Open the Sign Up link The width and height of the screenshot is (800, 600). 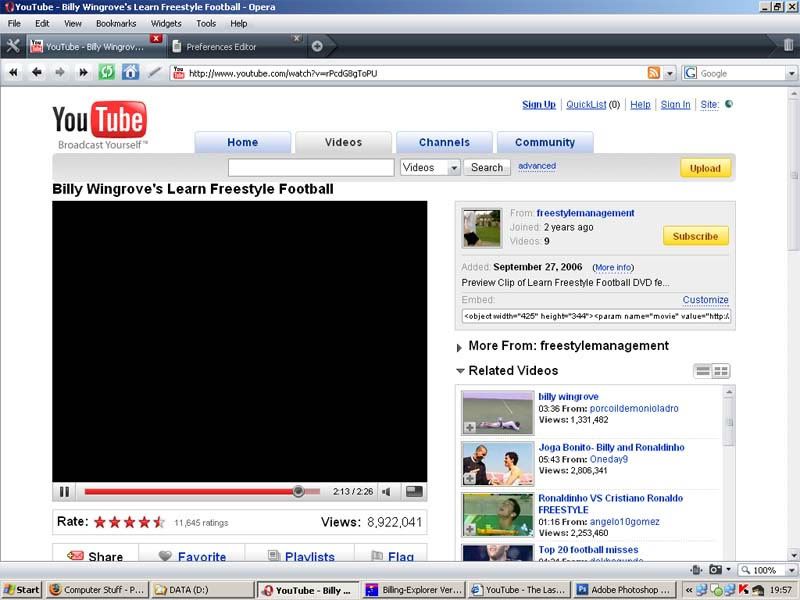coord(539,105)
